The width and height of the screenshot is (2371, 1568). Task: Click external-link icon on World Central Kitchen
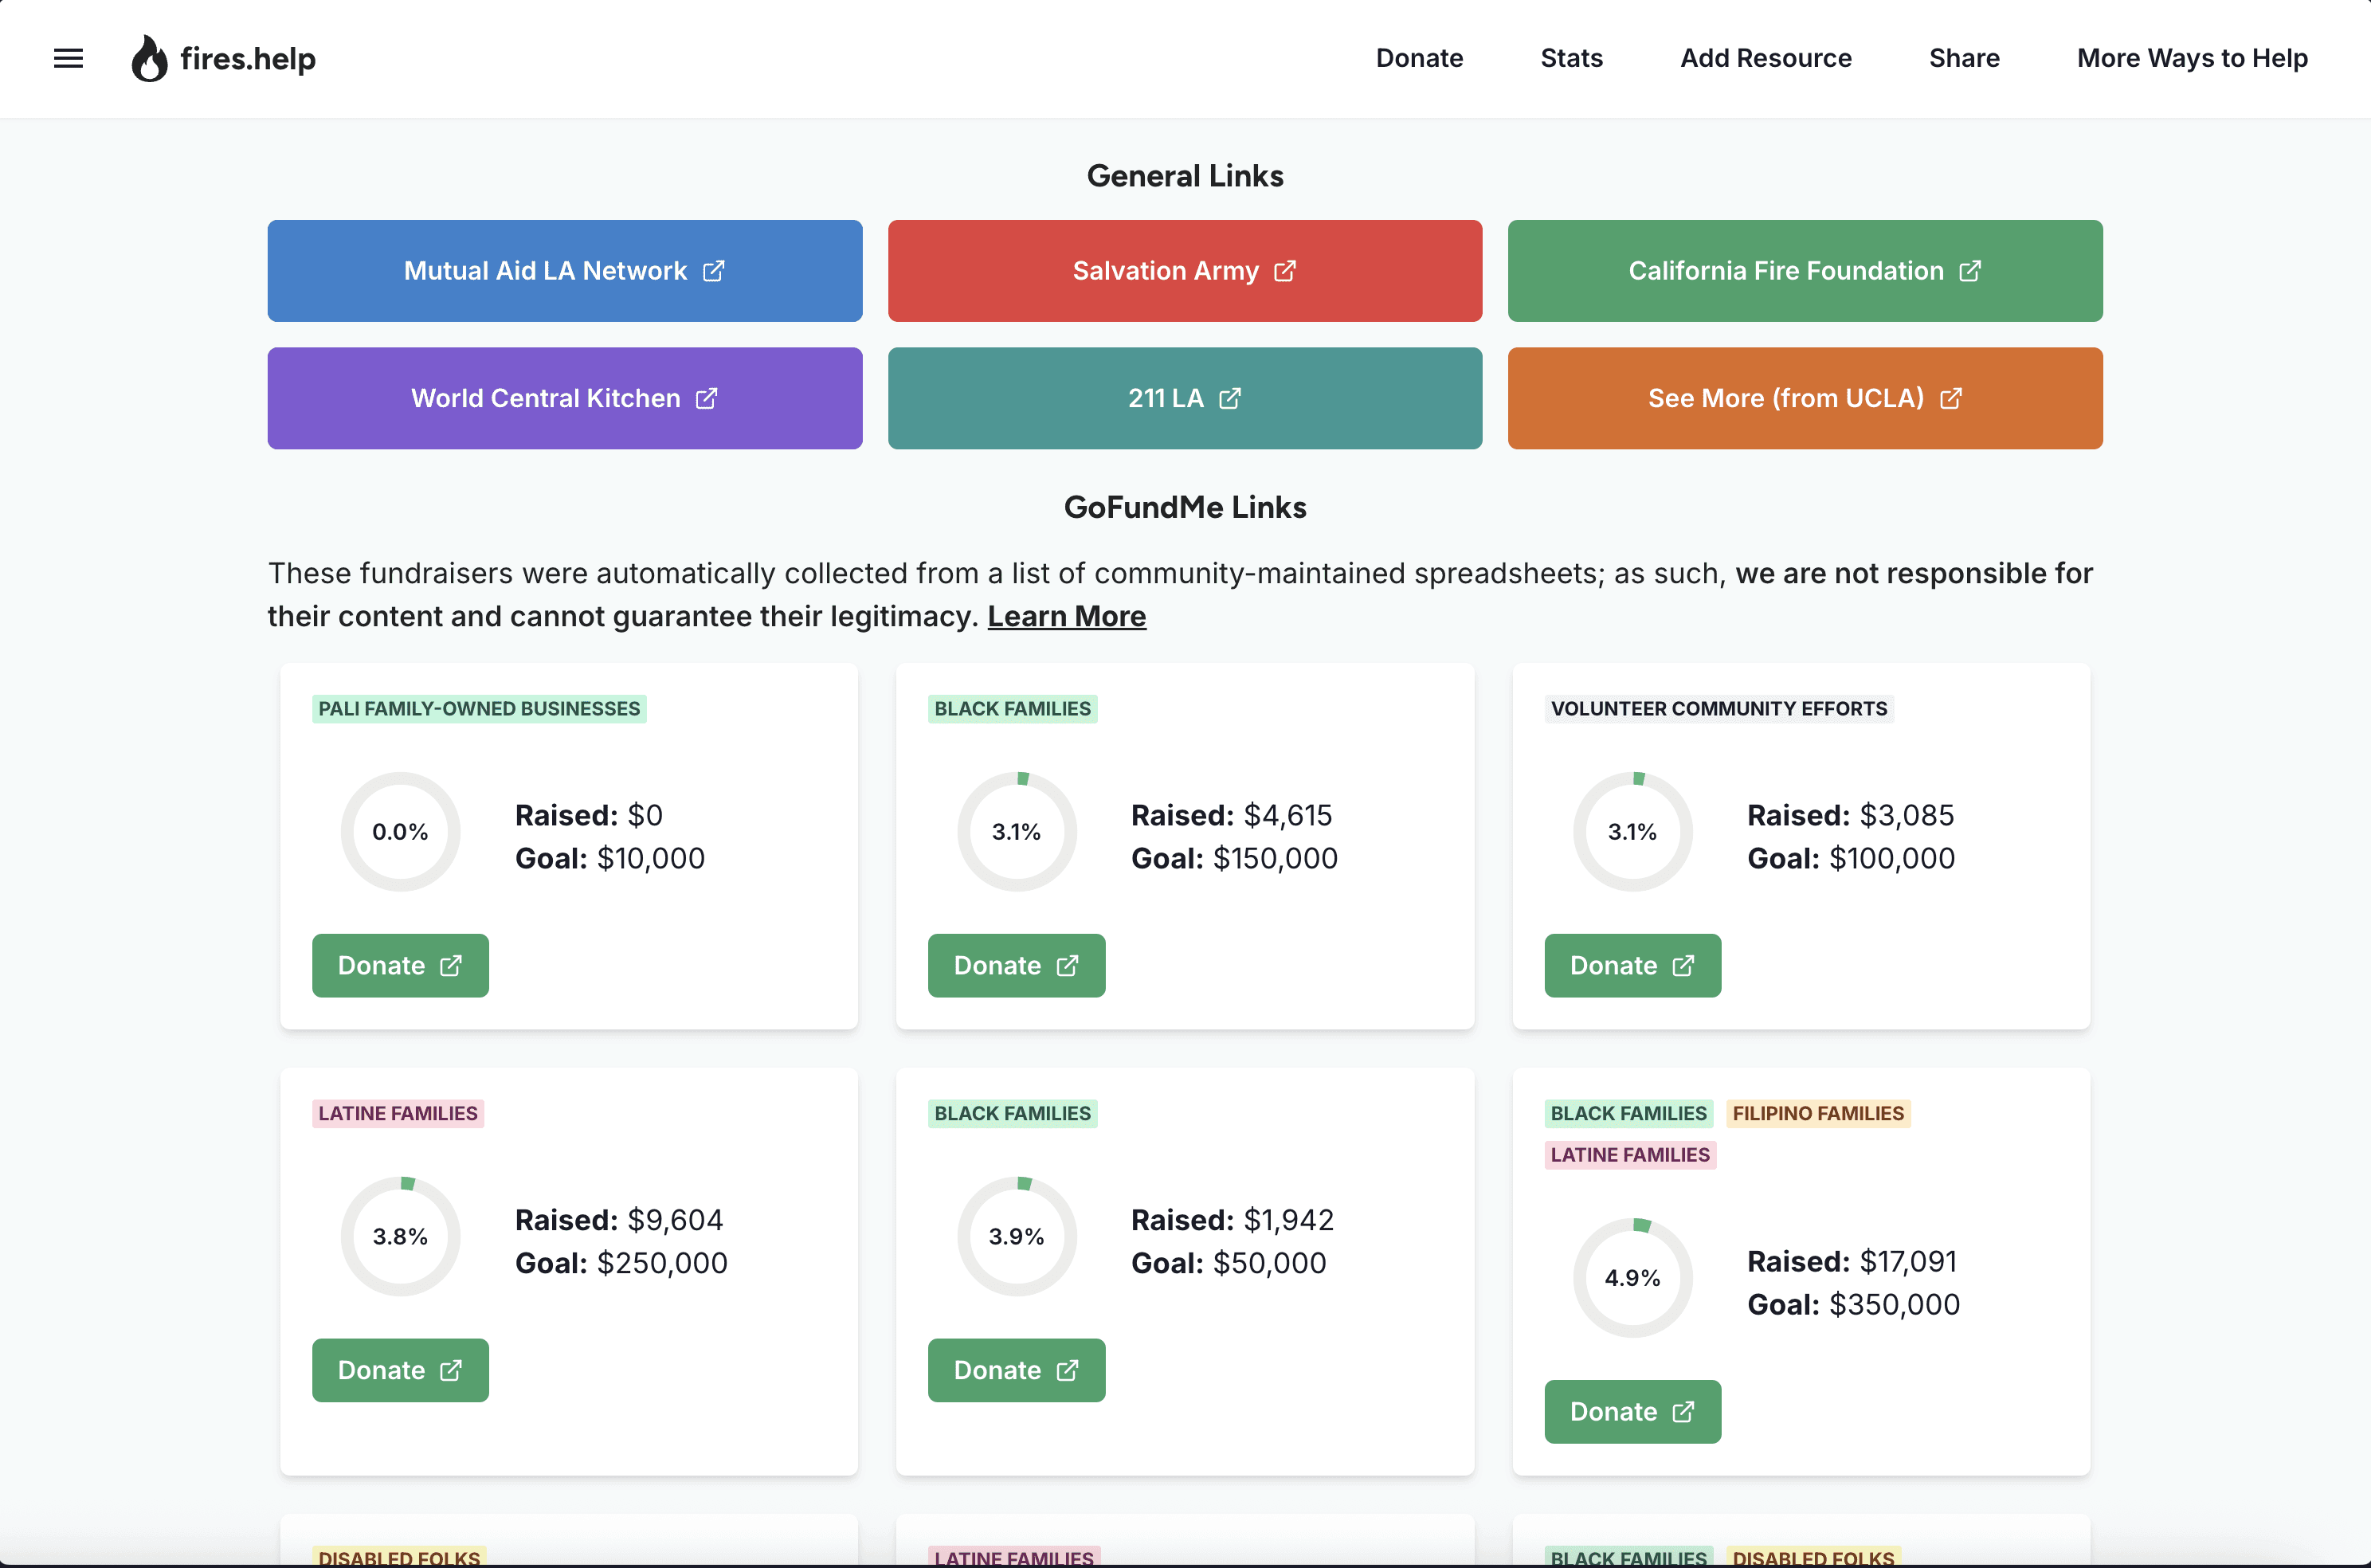(x=706, y=398)
